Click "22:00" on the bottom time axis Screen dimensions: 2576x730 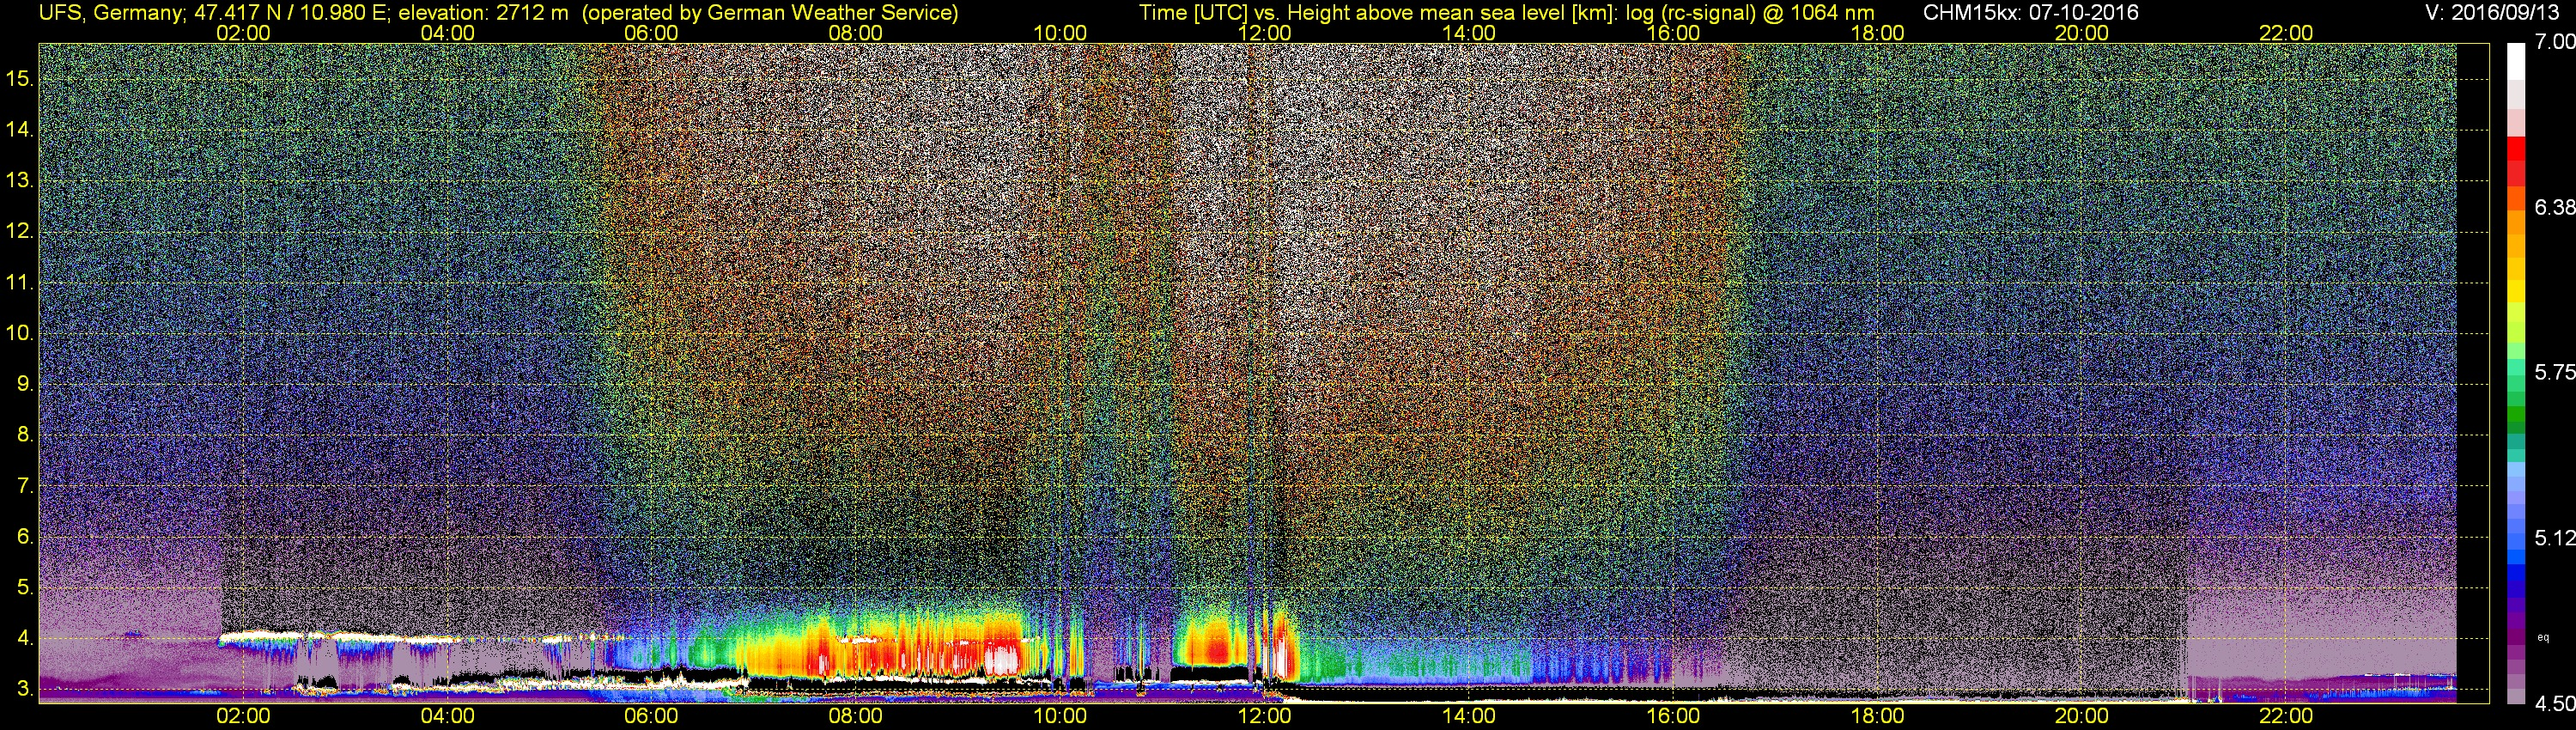tap(2286, 716)
